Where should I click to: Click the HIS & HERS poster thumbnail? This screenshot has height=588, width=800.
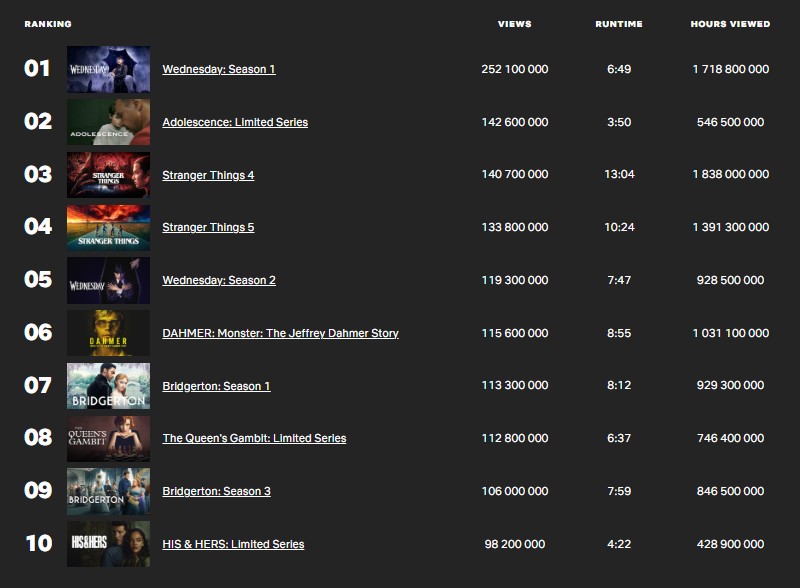pyautogui.click(x=108, y=543)
